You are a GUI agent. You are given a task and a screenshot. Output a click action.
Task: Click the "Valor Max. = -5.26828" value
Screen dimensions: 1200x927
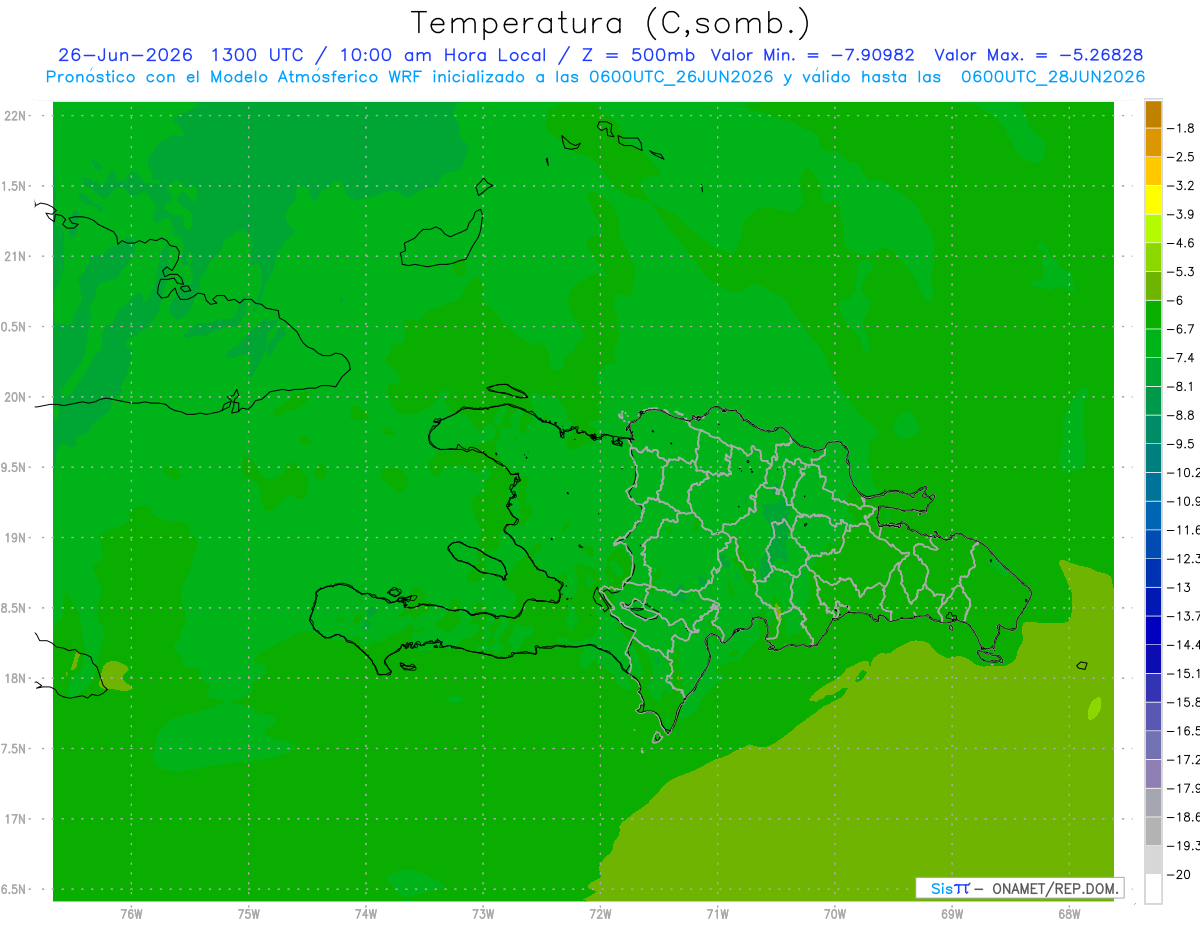1038,55
